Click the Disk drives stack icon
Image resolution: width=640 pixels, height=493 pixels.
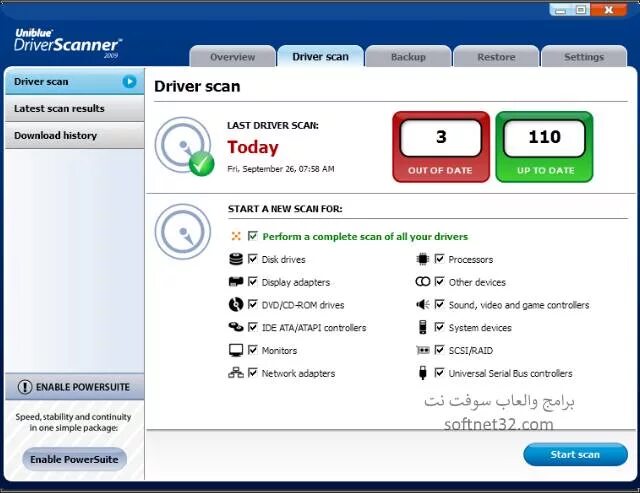coord(236,259)
